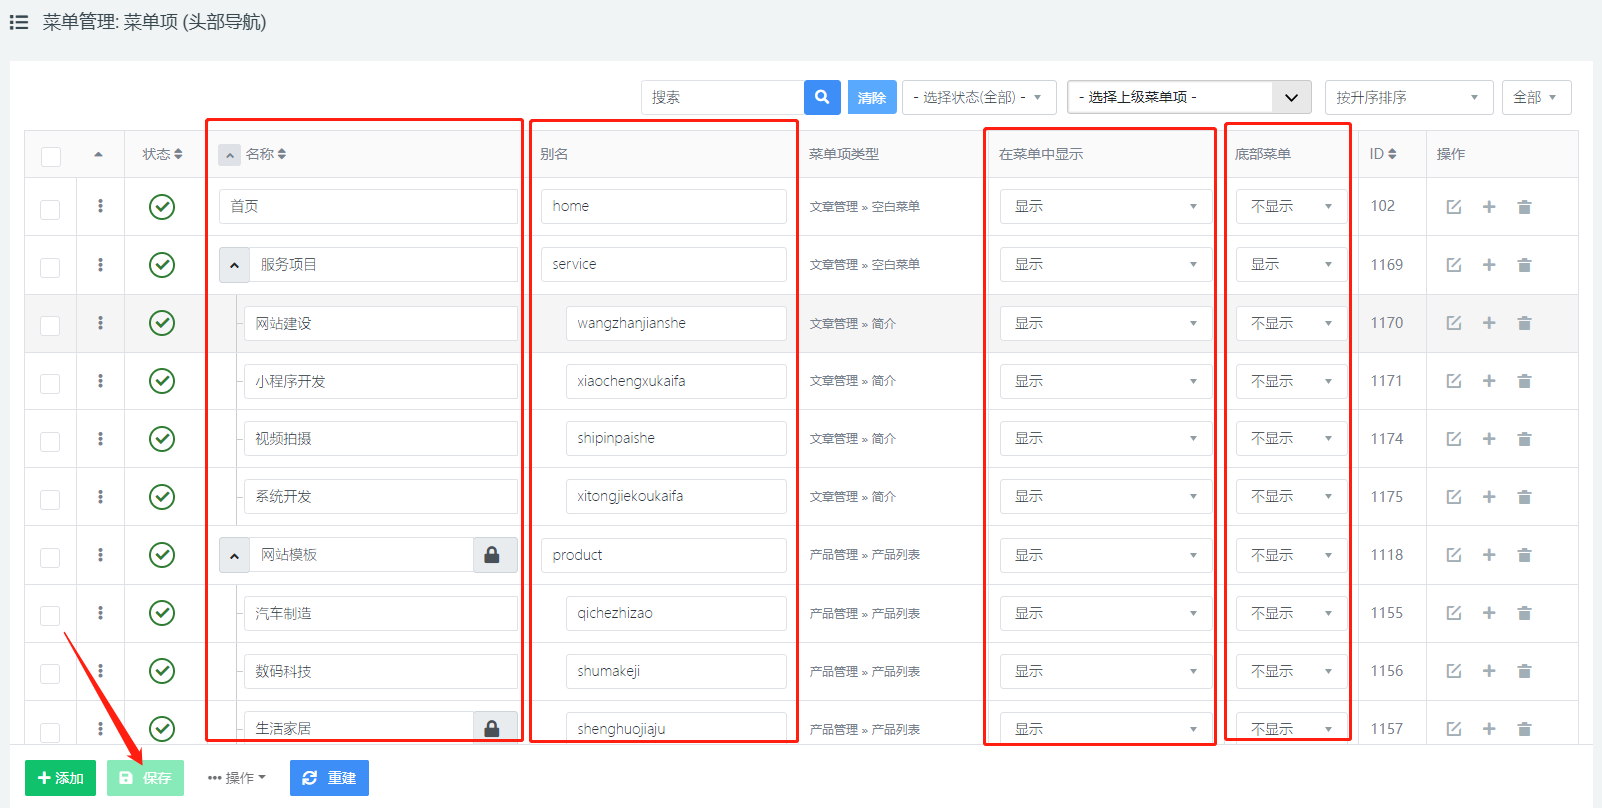Click edit icon for row ID 102

[x=1453, y=207]
